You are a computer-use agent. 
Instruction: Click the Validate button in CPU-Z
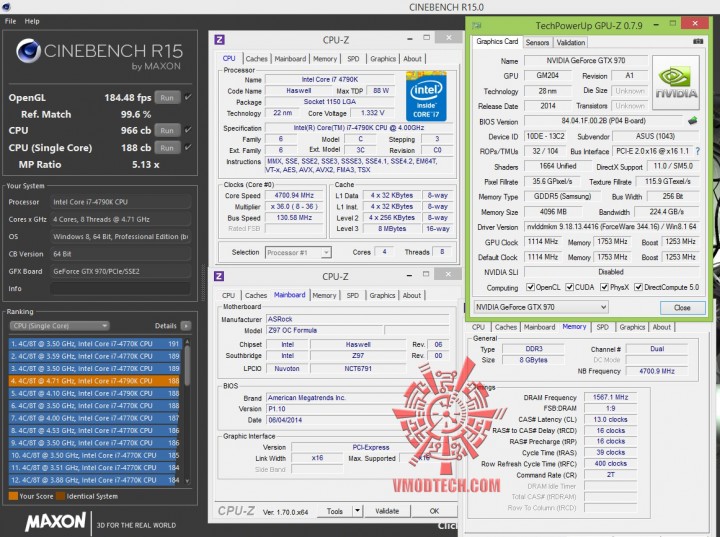point(387,511)
